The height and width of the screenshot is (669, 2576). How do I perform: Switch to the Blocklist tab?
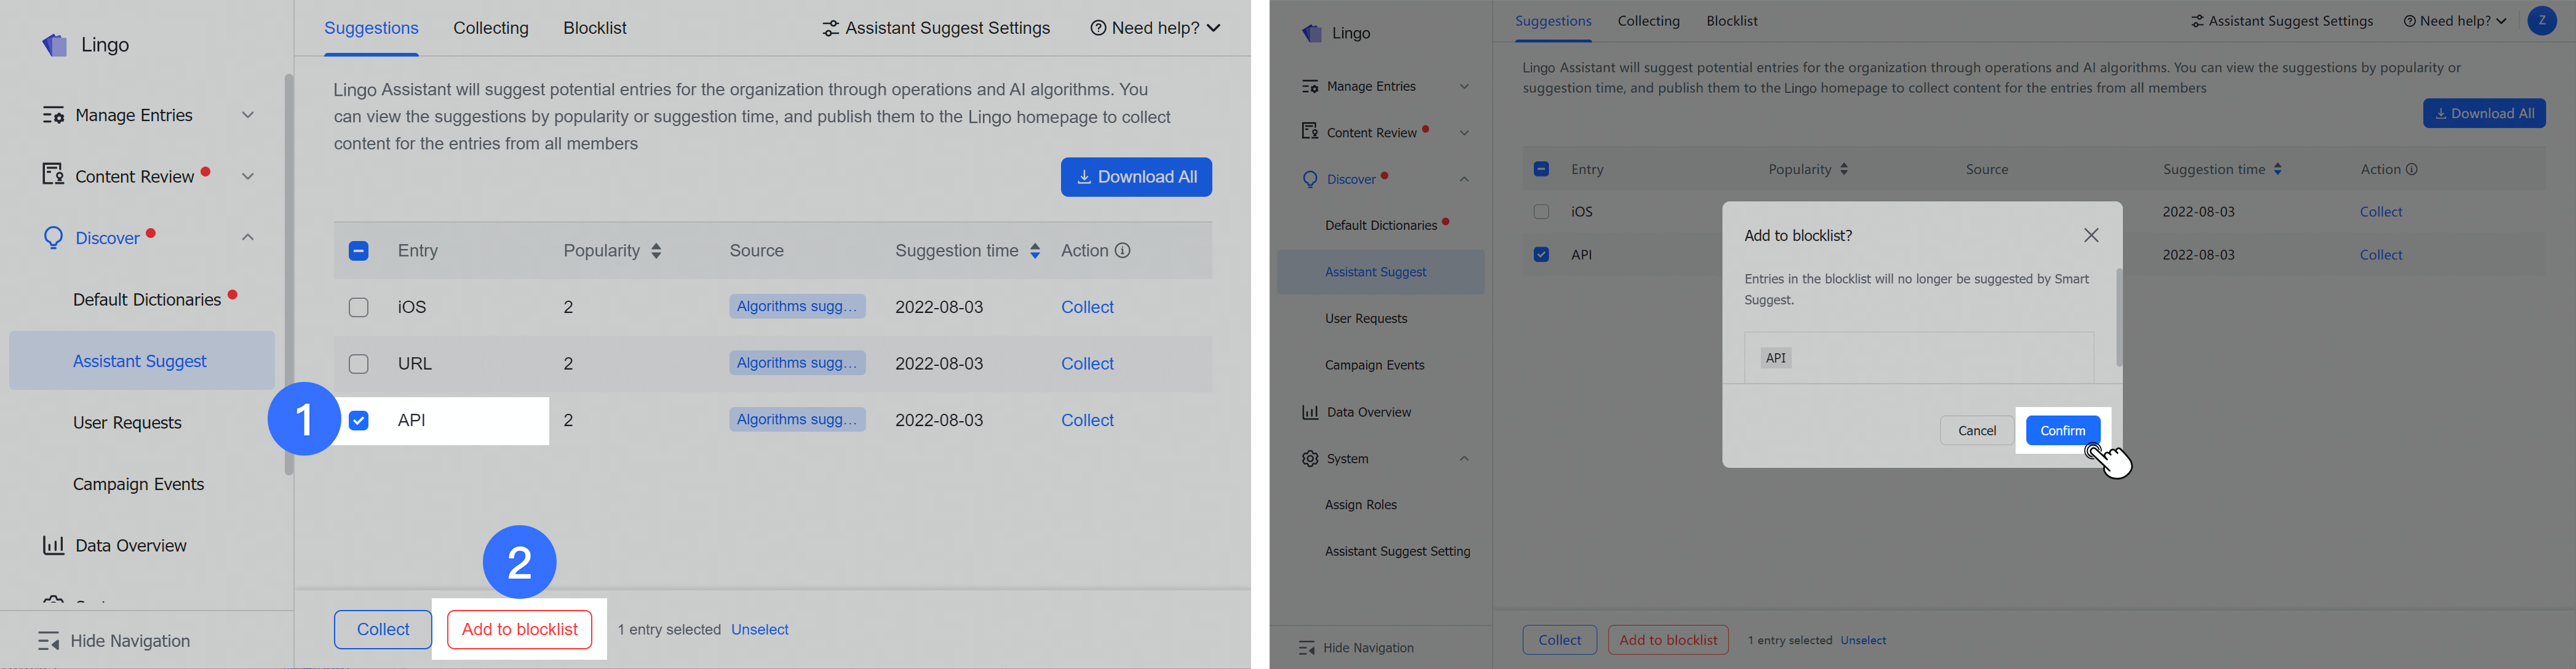[x=595, y=28]
